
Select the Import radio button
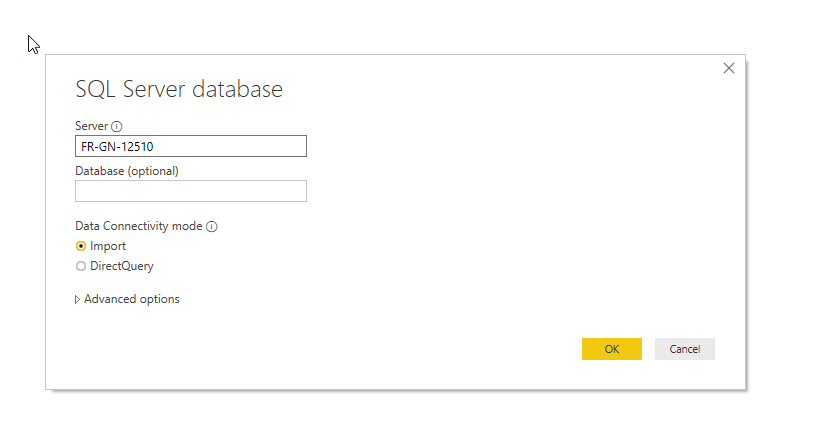(81, 246)
